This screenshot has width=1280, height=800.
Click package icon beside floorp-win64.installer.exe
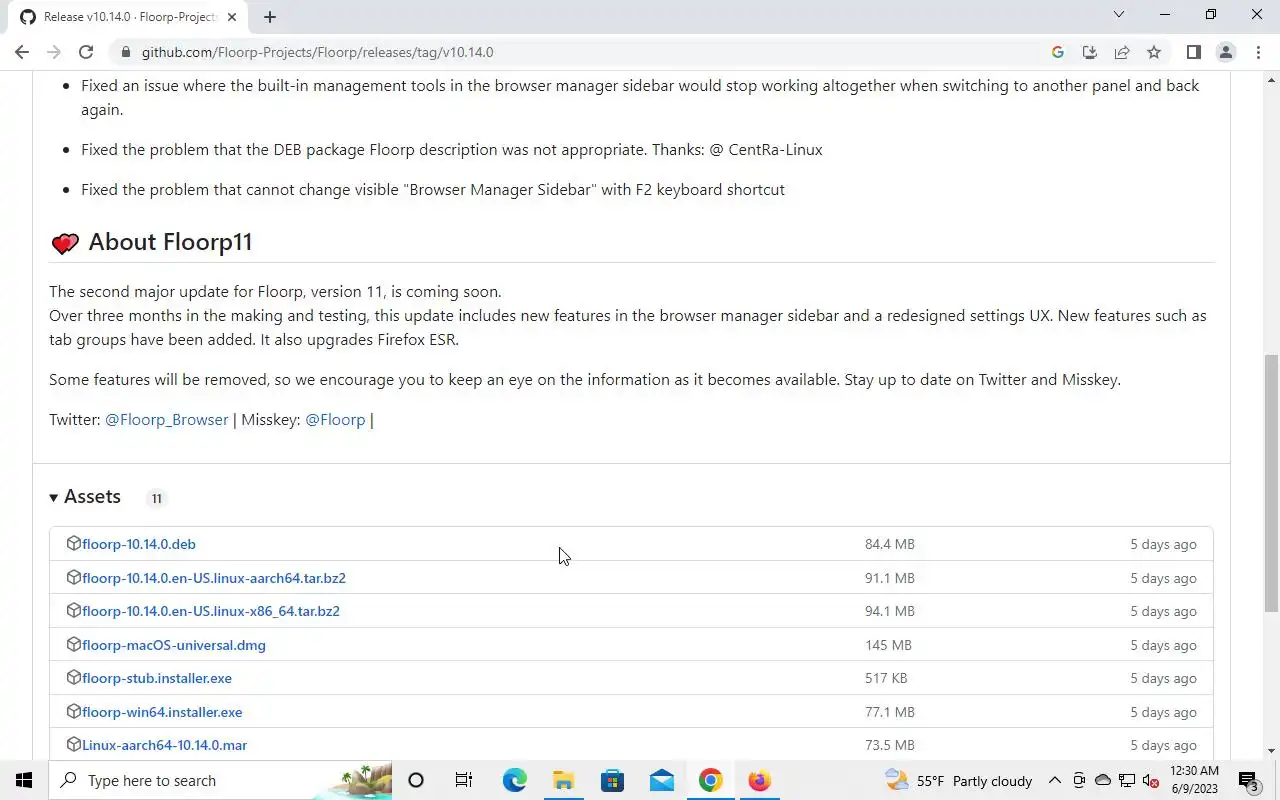[73, 711]
